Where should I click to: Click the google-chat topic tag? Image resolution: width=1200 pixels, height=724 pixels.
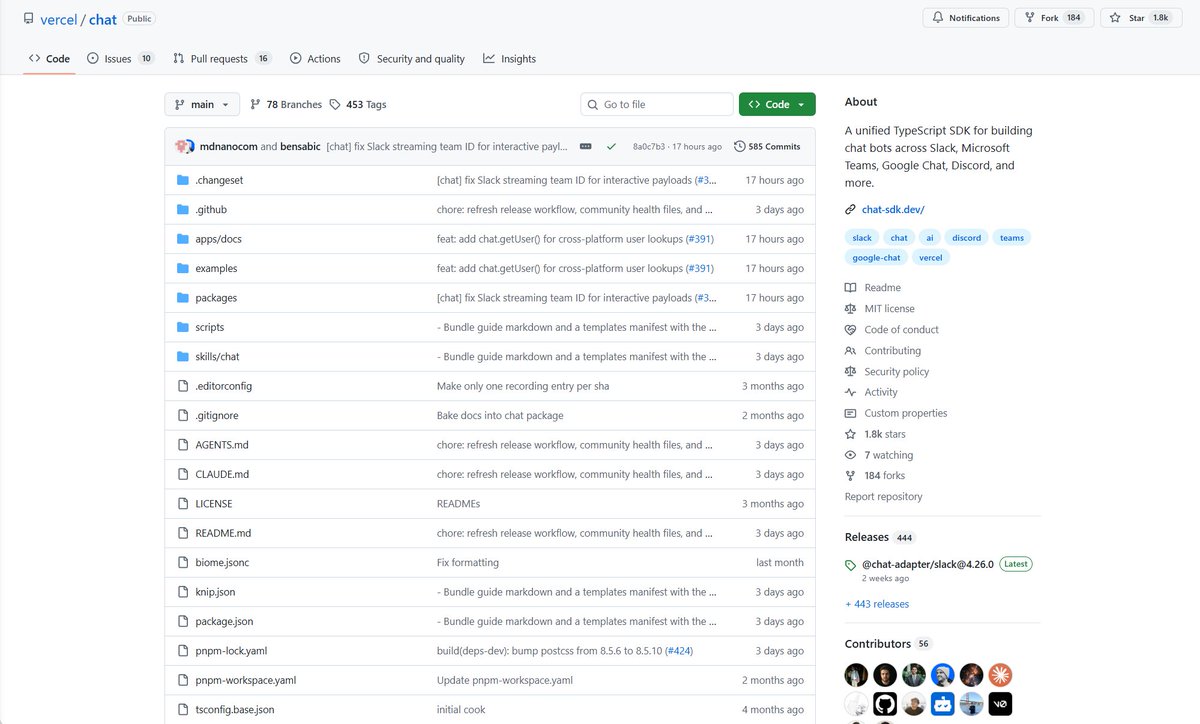[876, 258]
